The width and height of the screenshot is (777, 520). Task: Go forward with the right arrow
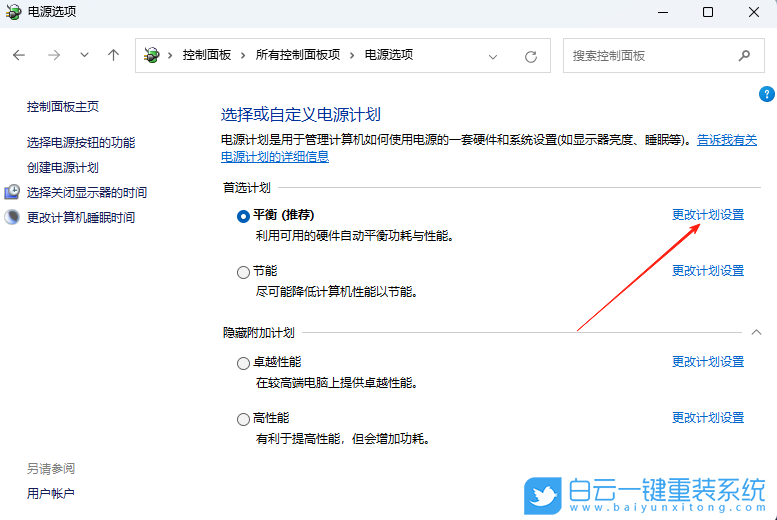click(54, 55)
